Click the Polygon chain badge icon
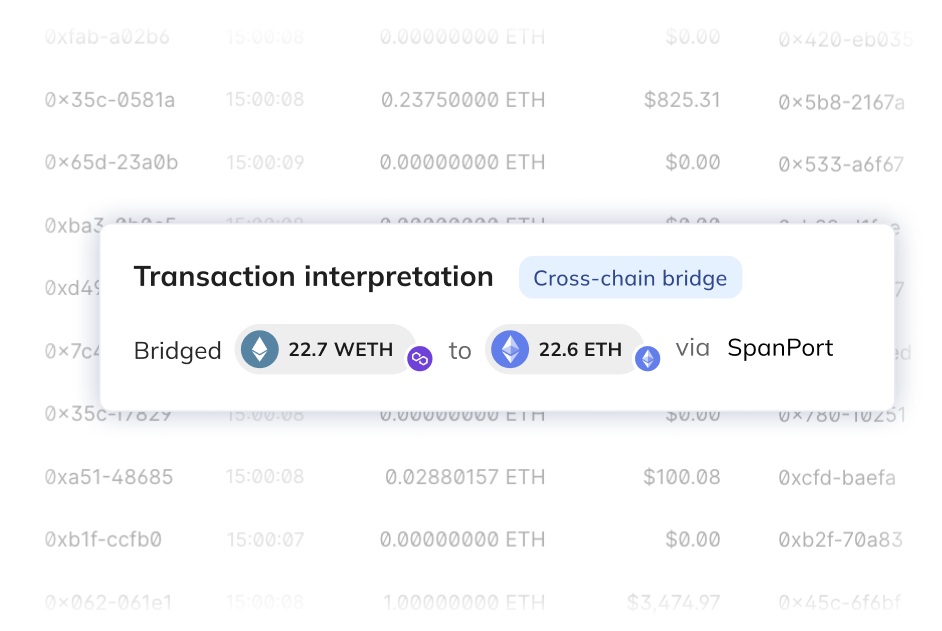 pos(419,358)
